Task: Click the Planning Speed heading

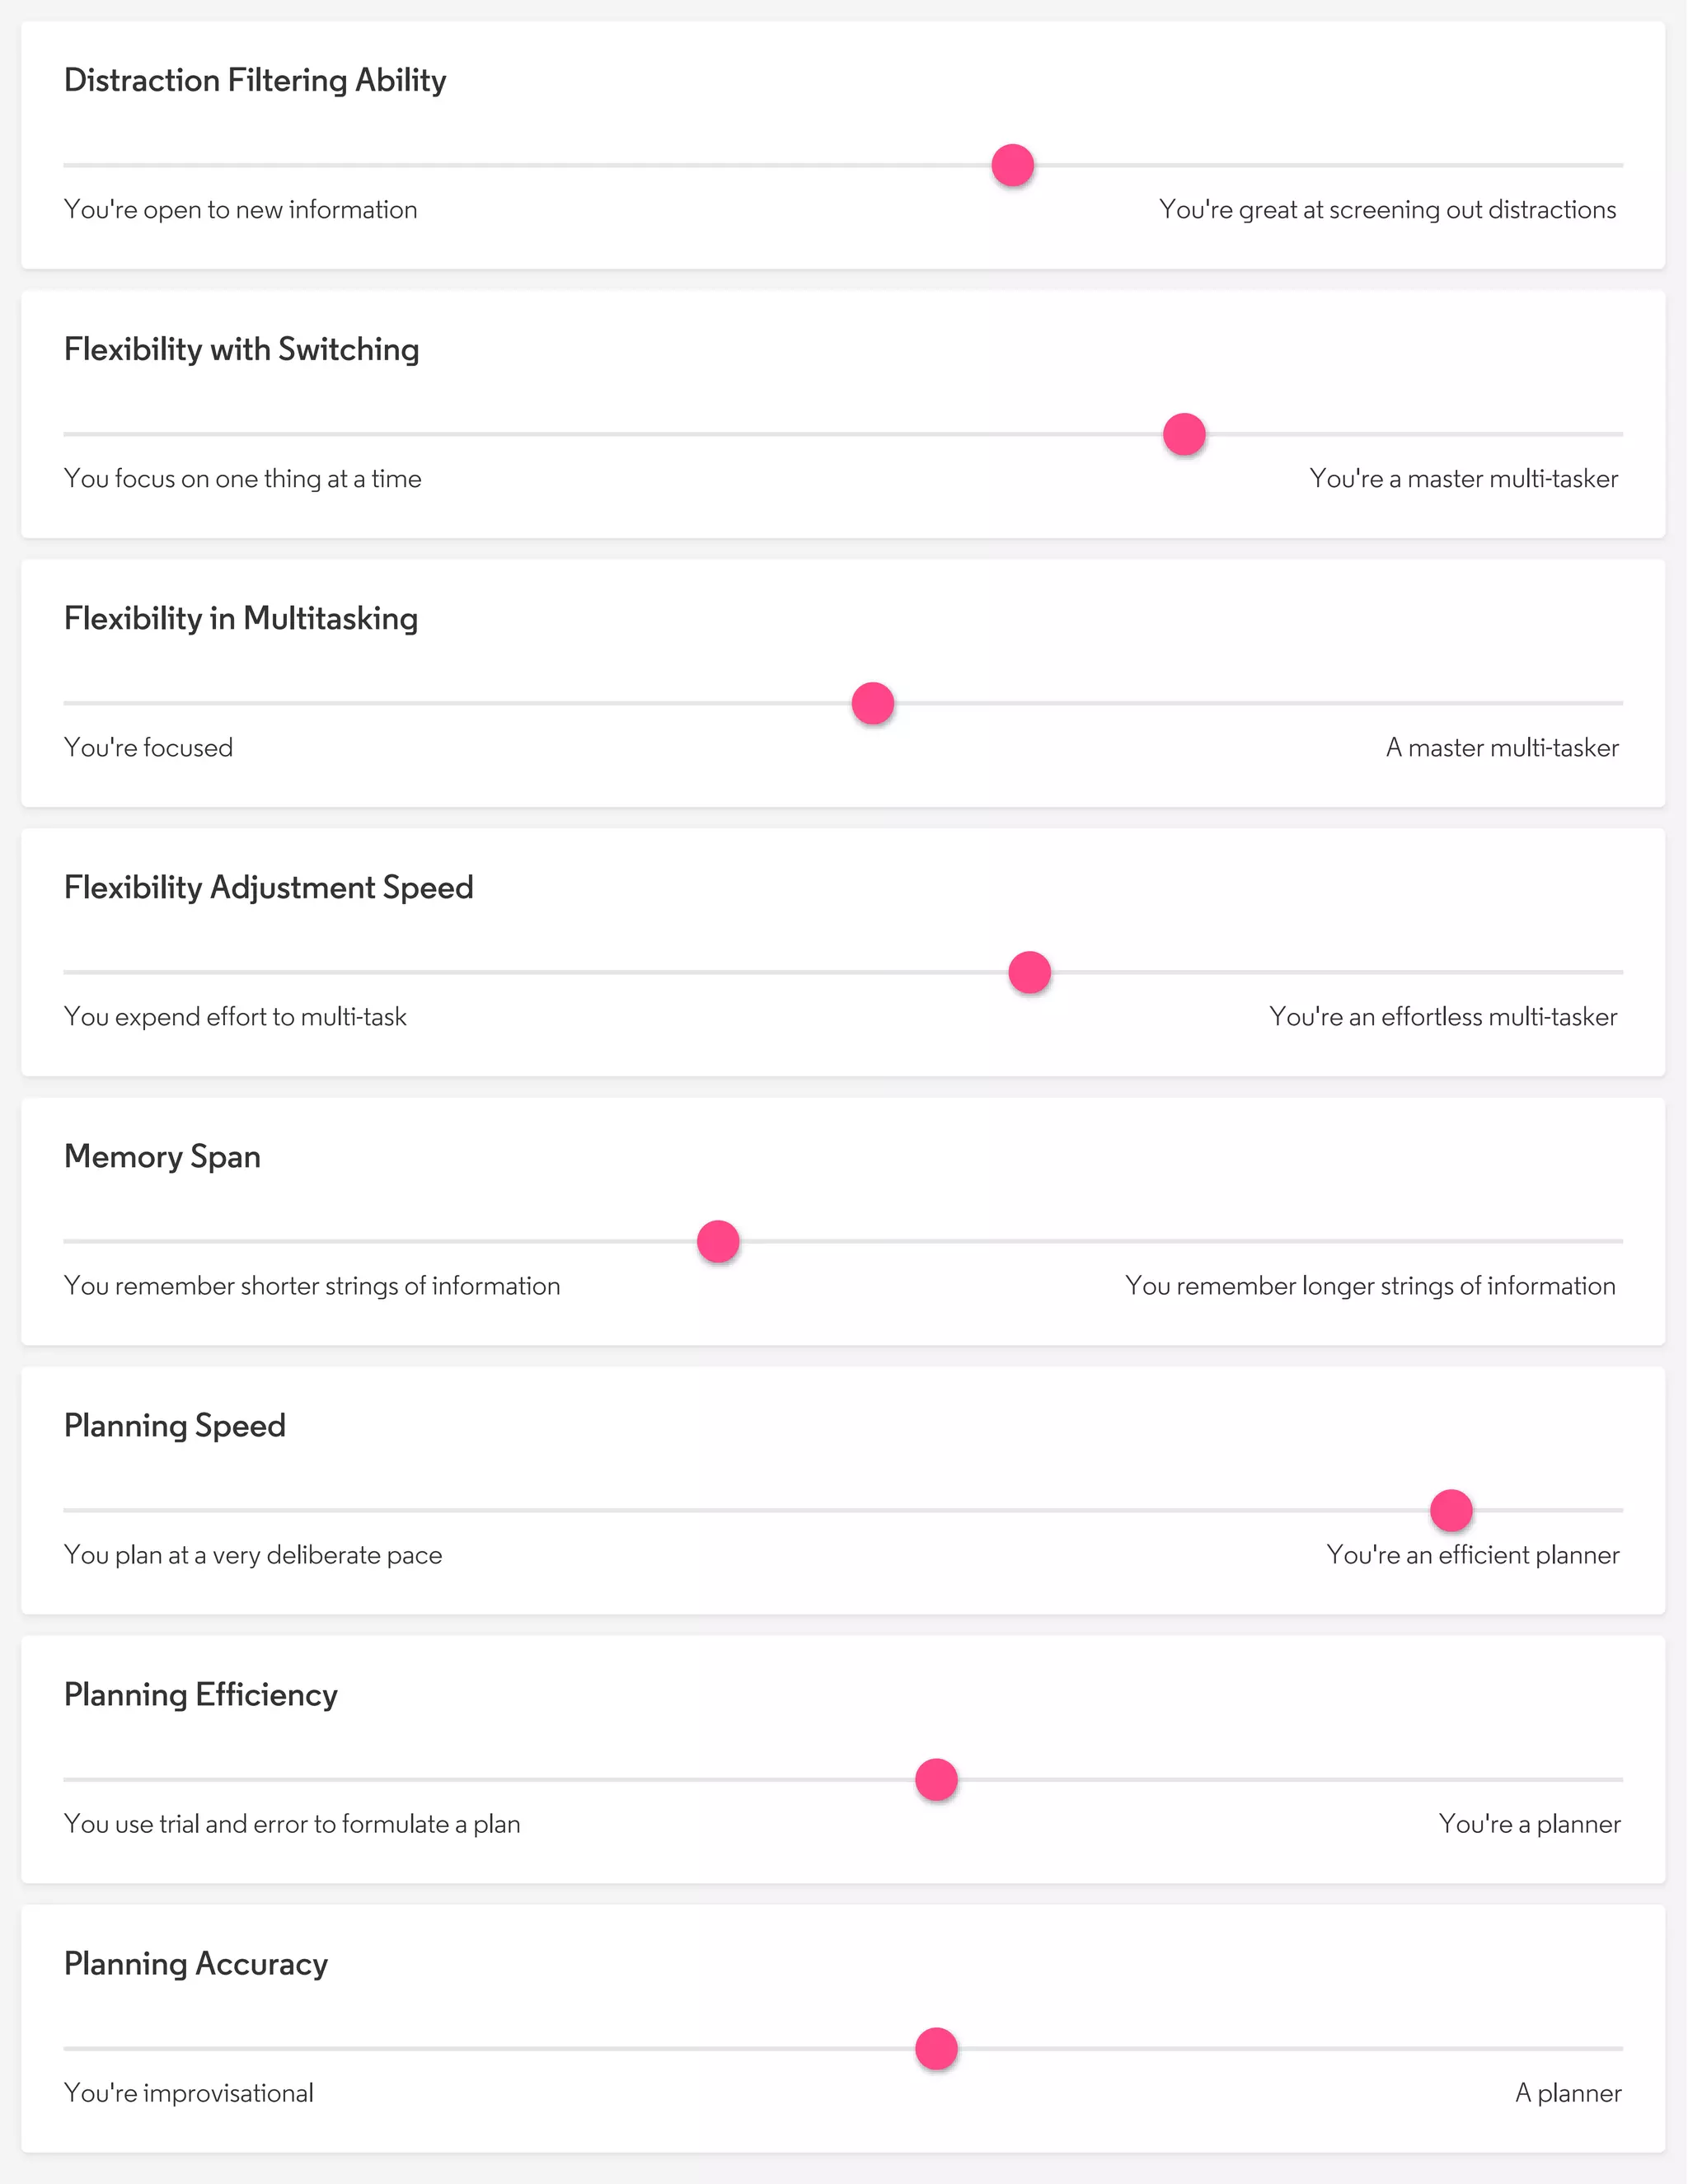Action: [175, 1425]
